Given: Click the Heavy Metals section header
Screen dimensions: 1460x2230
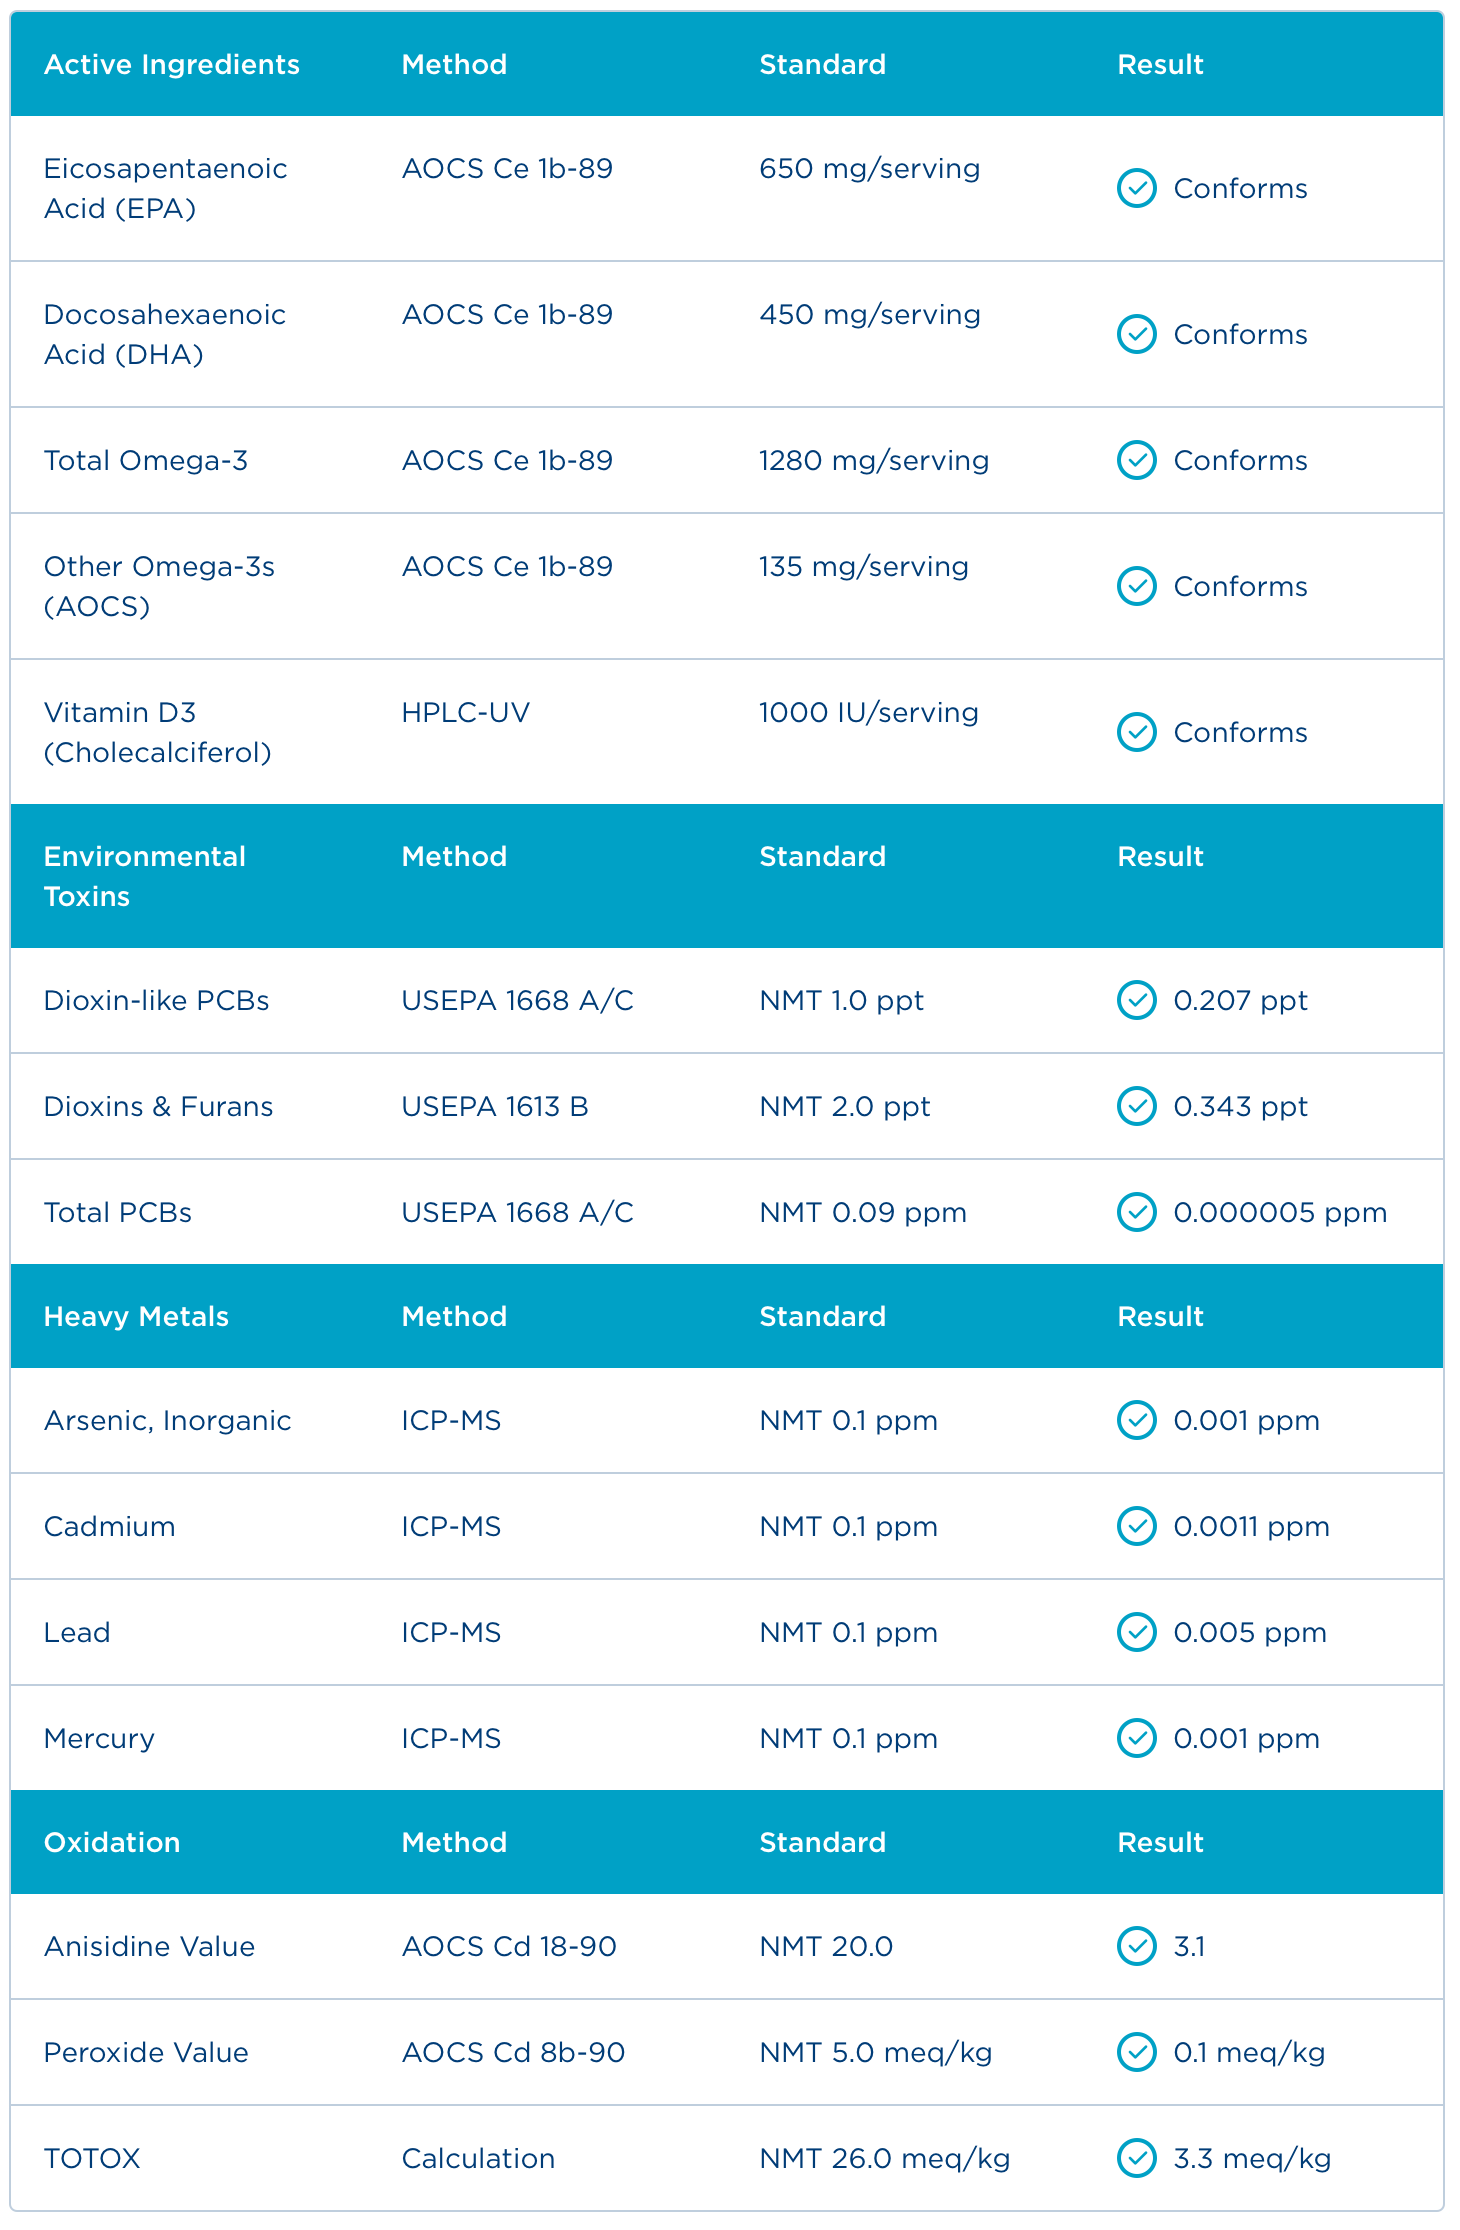Looking at the screenshot, I should click(x=136, y=1316).
